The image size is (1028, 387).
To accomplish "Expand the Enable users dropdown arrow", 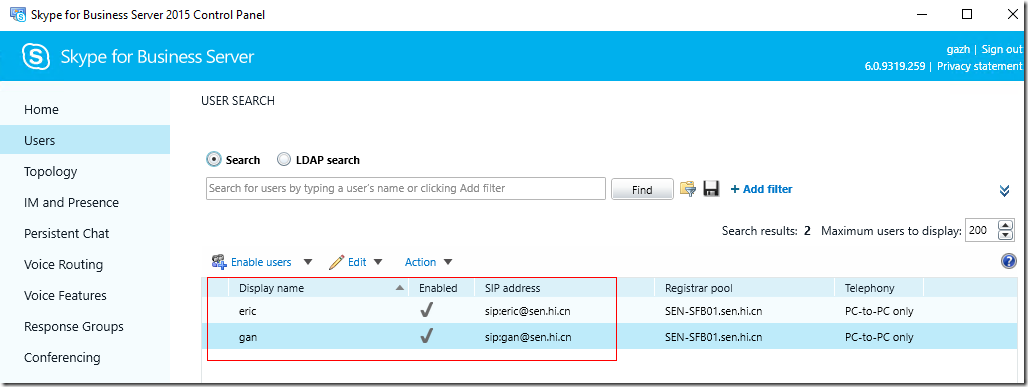I will tap(307, 262).
